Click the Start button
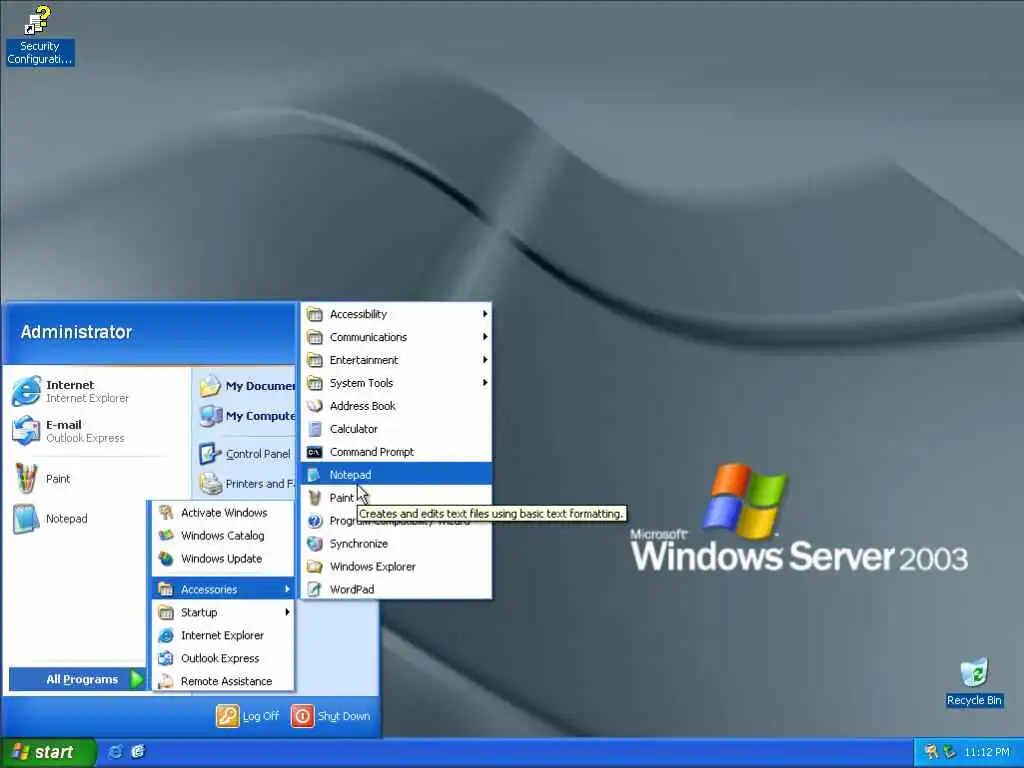 tap(48, 752)
